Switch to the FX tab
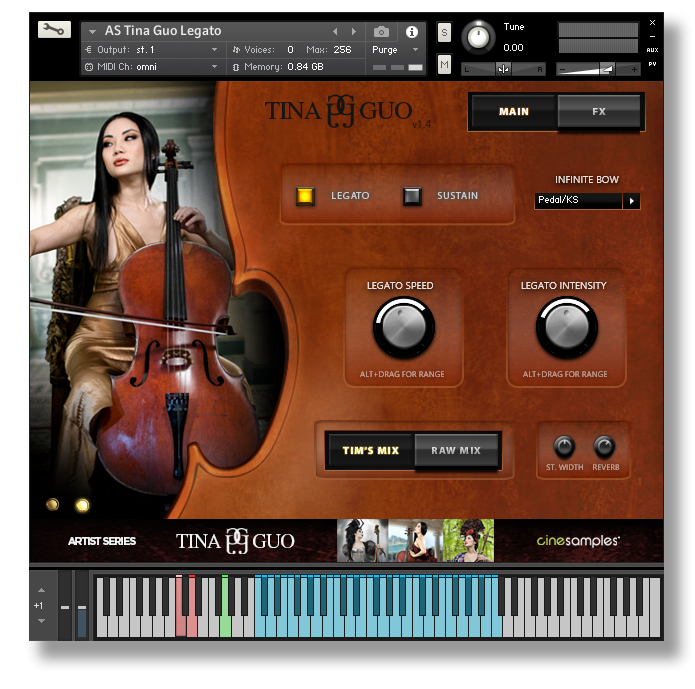 tap(598, 112)
